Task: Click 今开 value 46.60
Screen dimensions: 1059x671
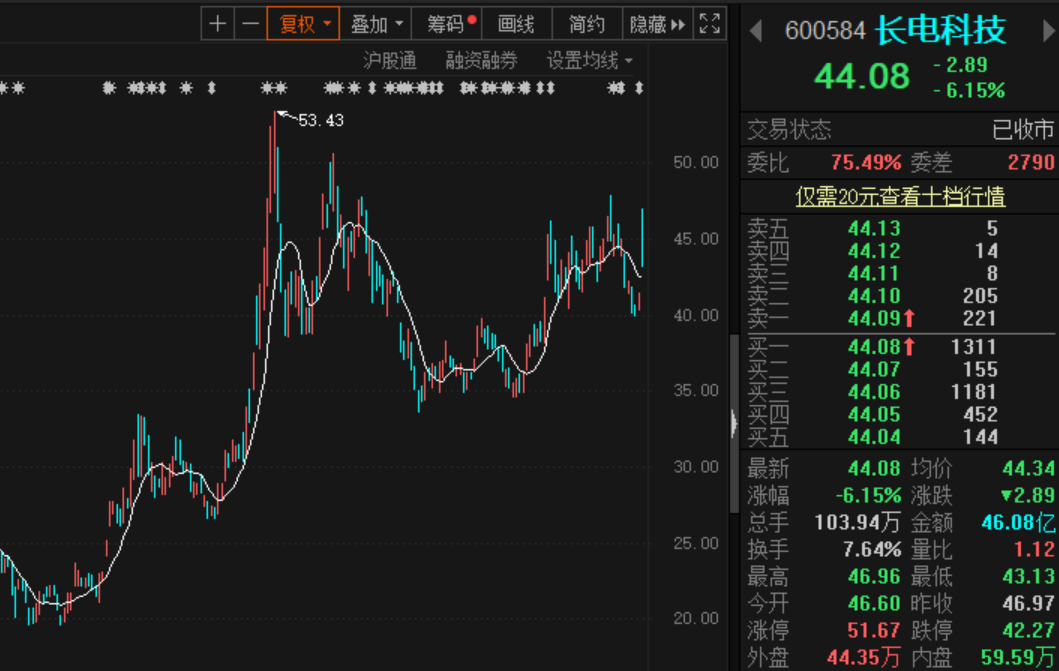Action: (874, 603)
